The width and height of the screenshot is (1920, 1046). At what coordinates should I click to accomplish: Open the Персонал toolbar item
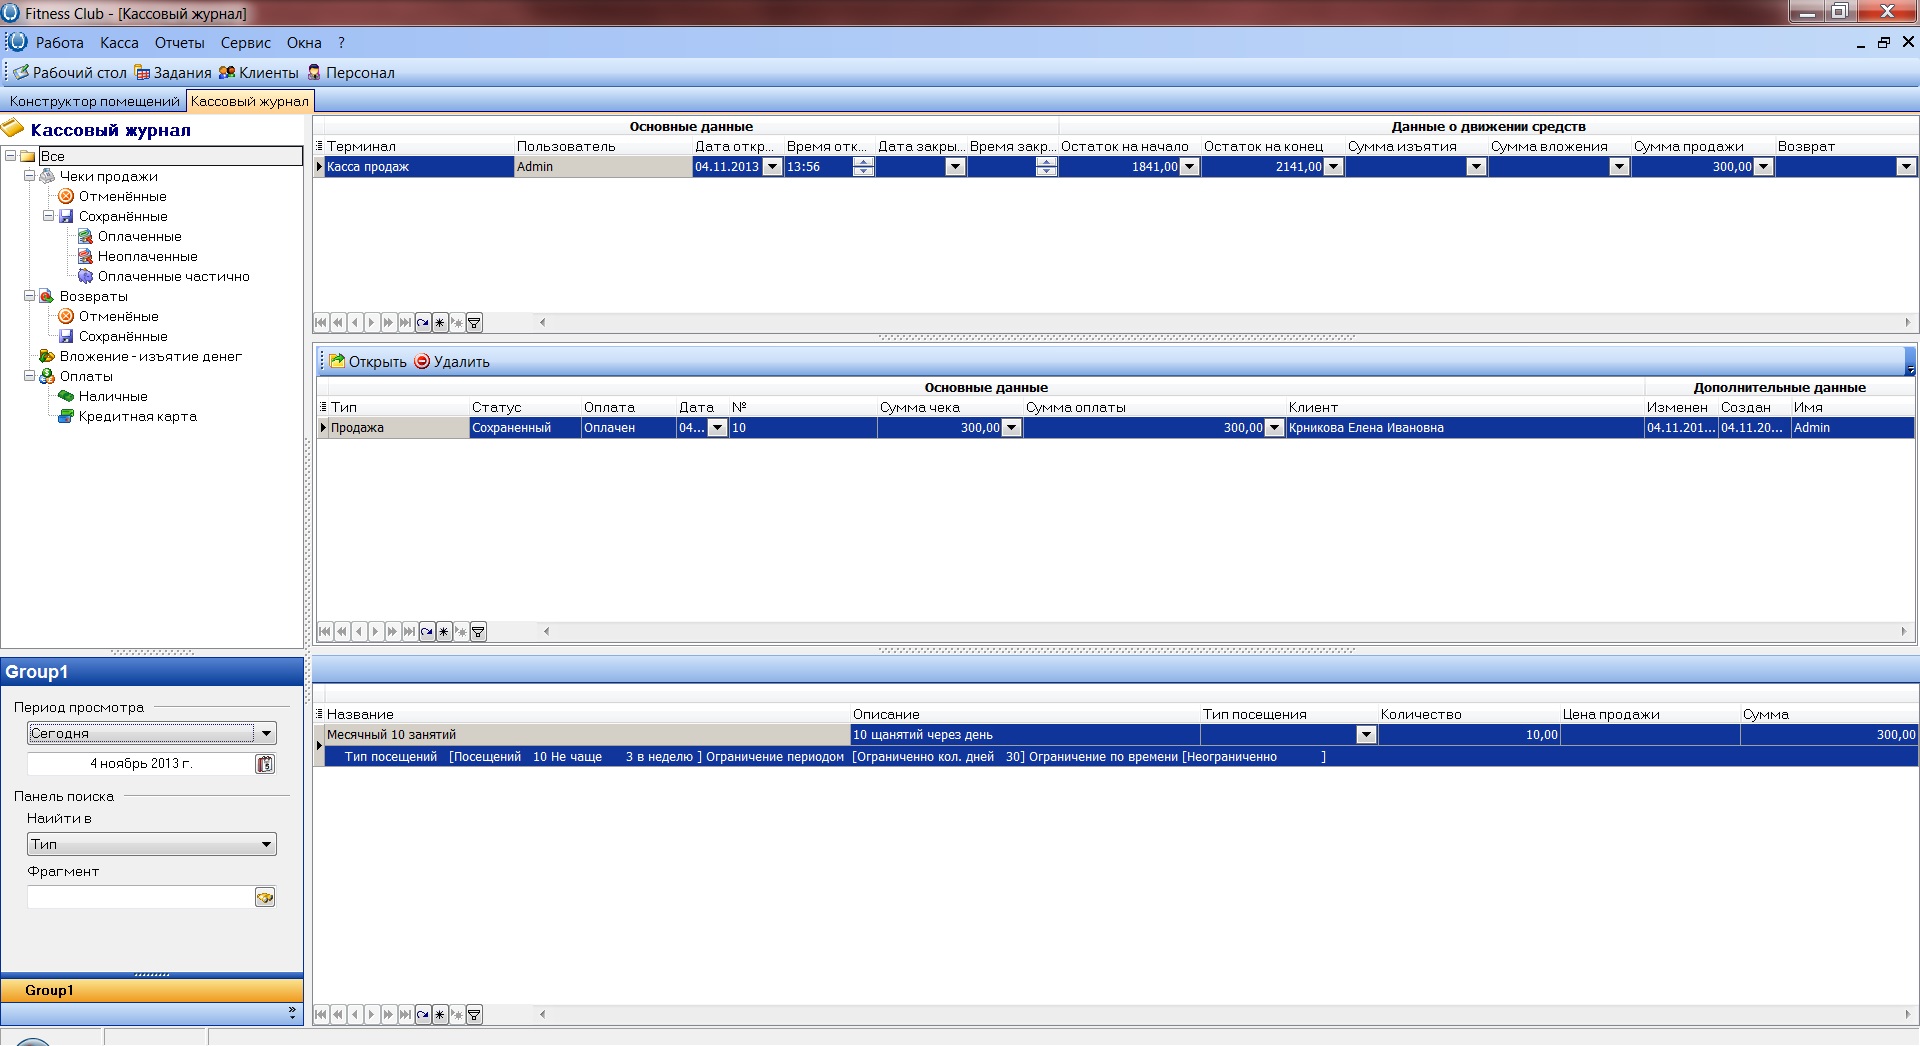(351, 73)
